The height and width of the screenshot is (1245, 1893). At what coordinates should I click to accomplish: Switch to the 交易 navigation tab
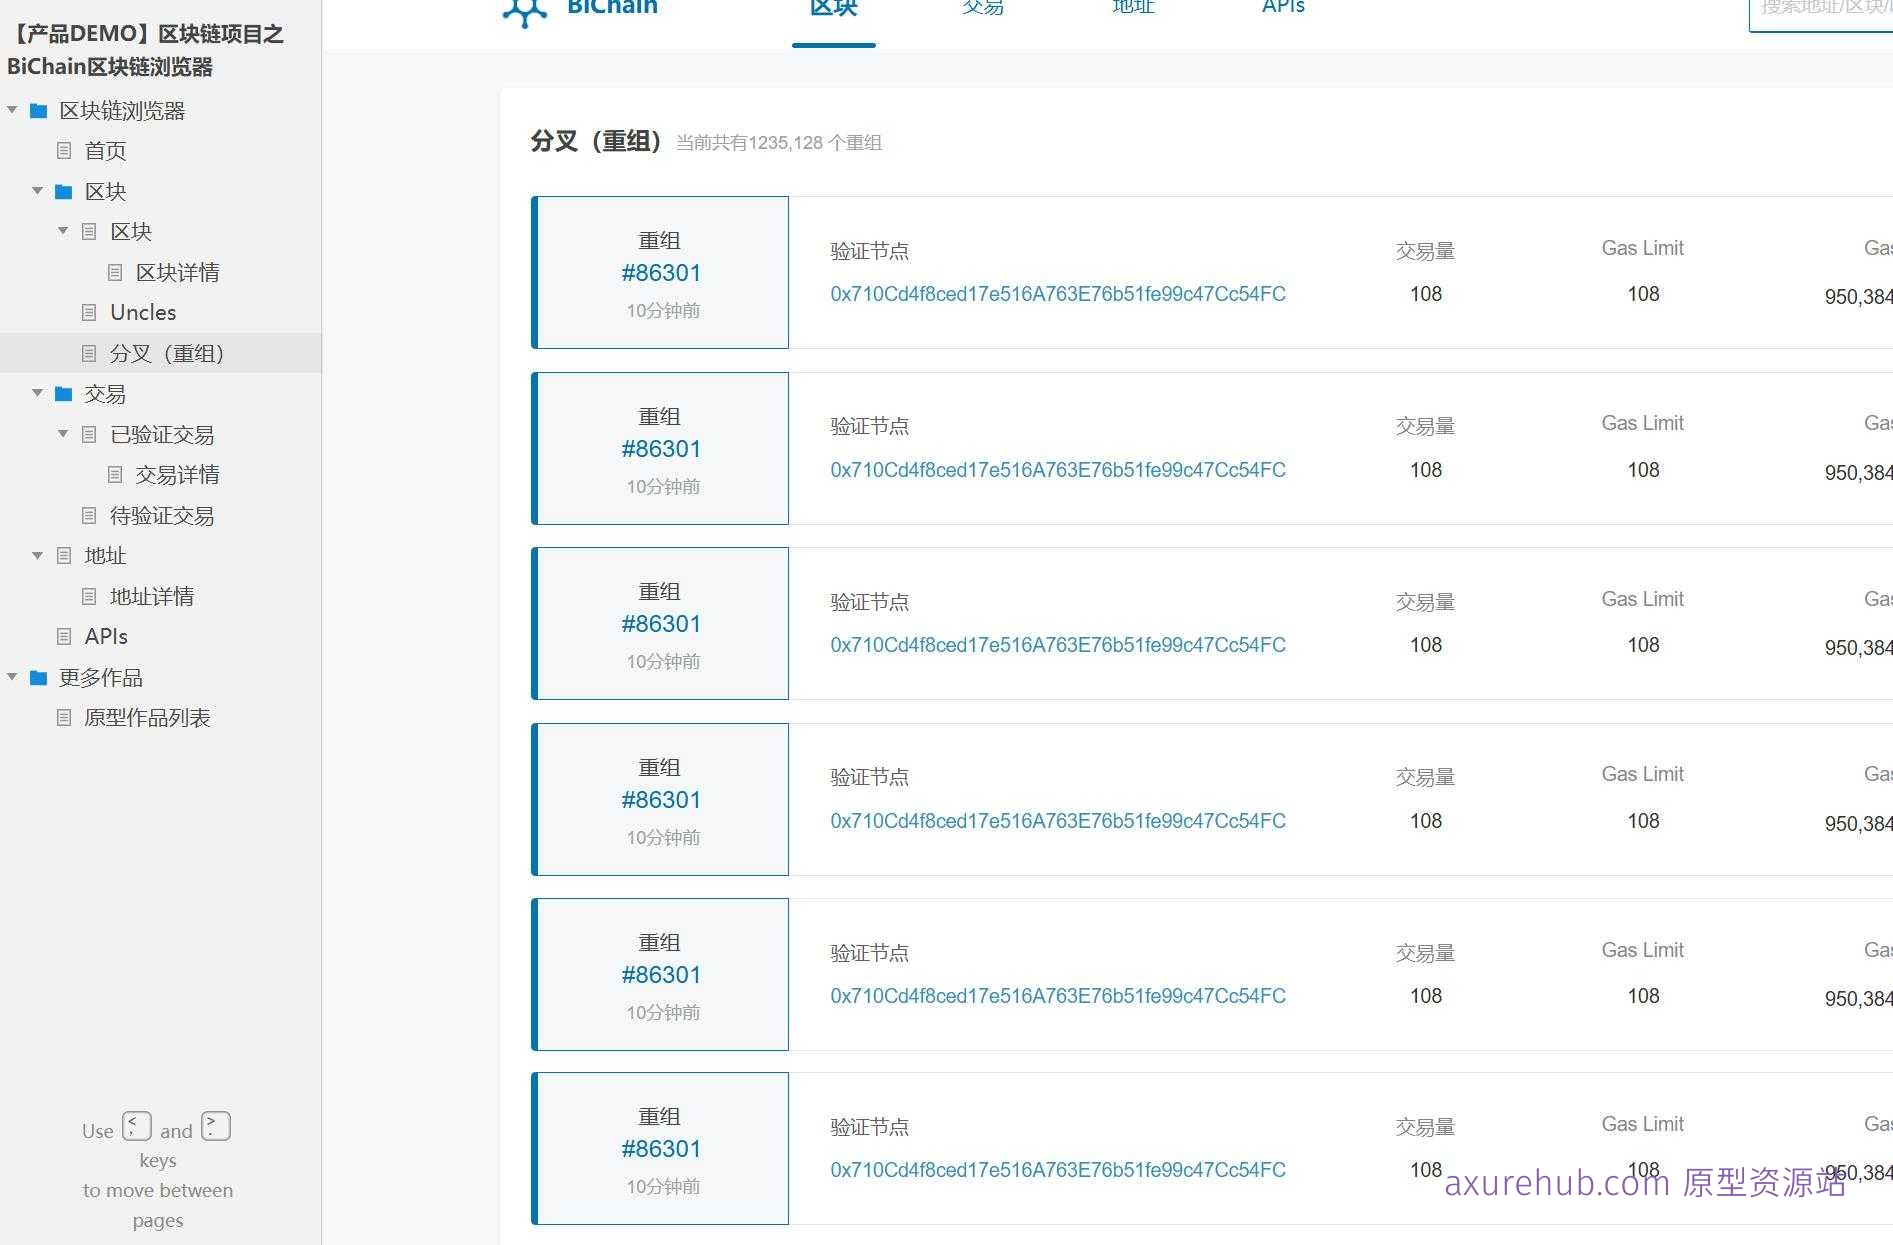(x=982, y=8)
